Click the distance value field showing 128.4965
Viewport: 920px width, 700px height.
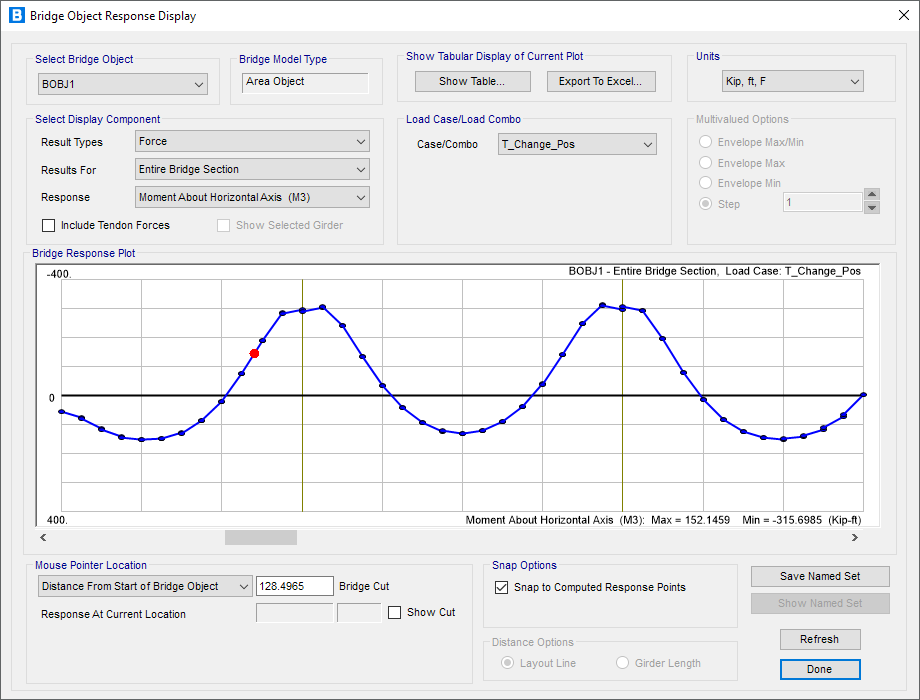[x=294, y=586]
